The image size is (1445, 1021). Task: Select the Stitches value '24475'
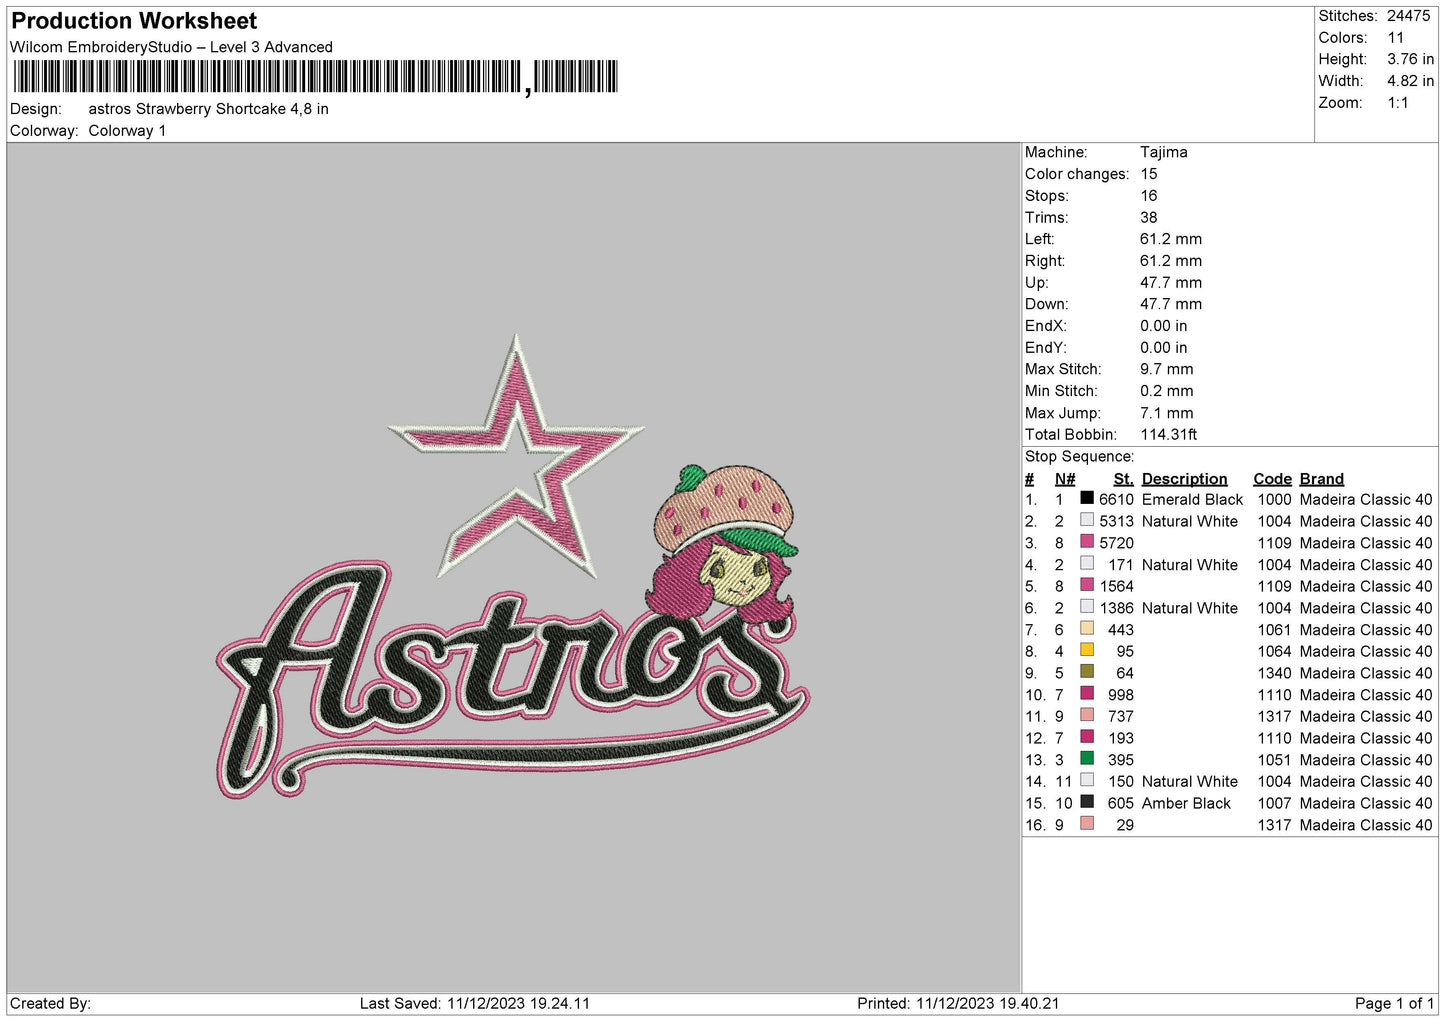1408,16
